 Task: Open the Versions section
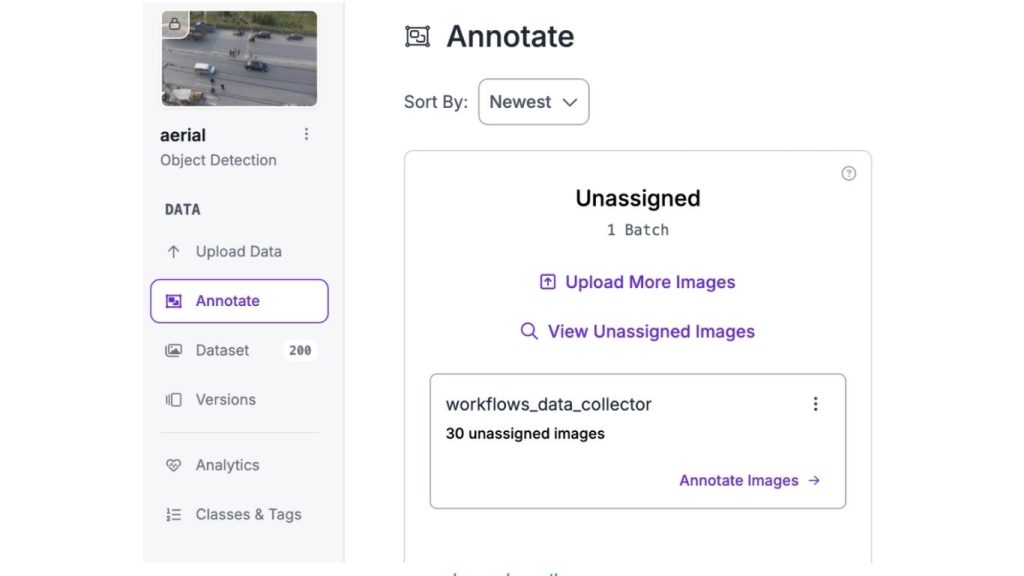225,400
